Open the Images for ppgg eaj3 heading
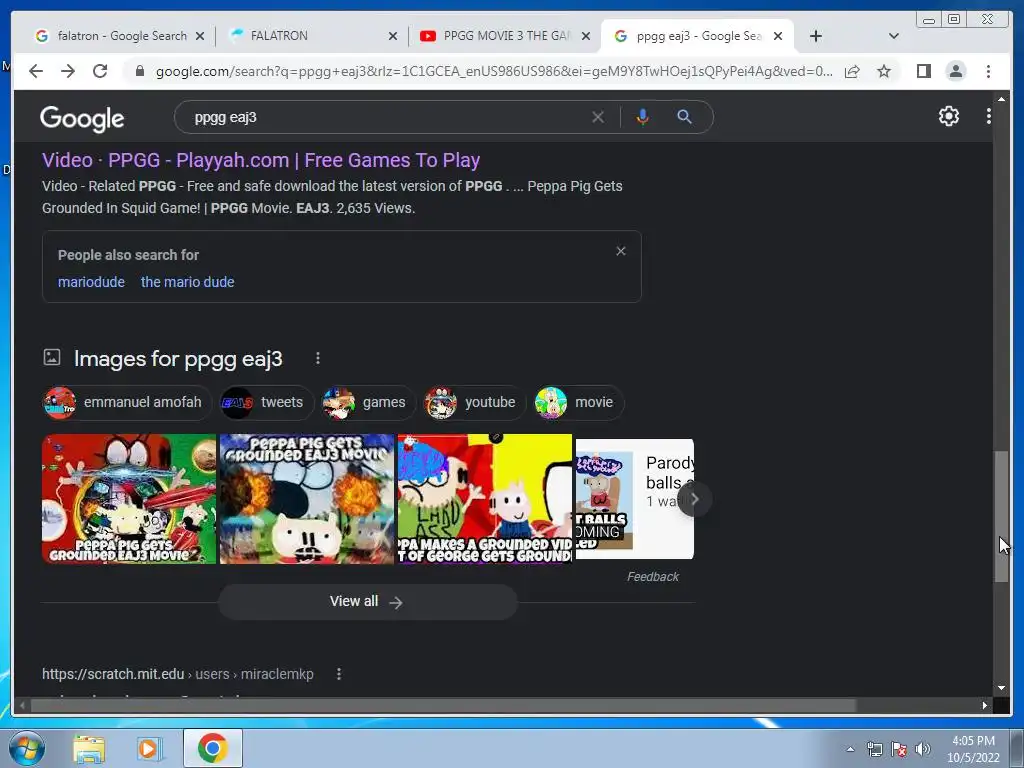1024x768 pixels. [x=178, y=359]
